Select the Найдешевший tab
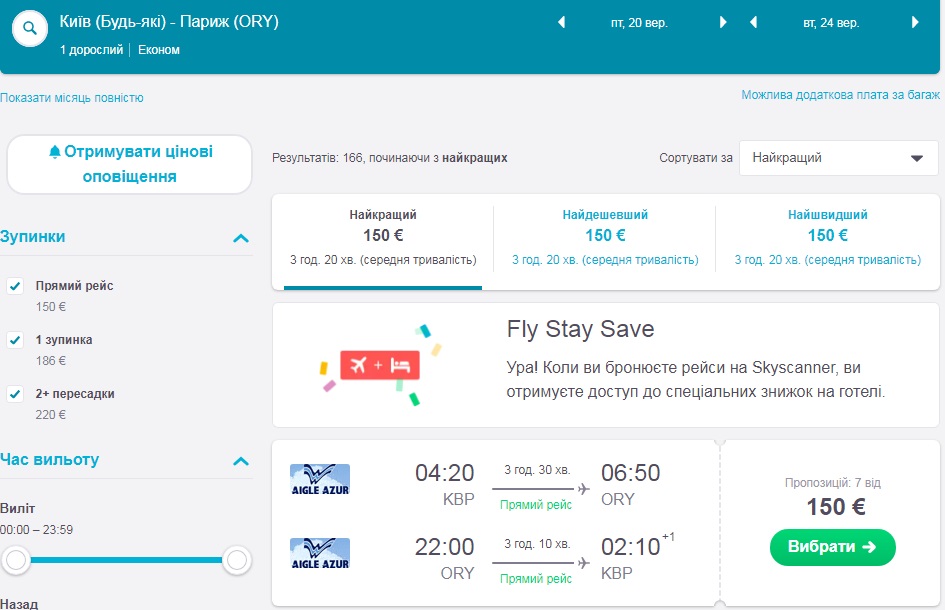 click(x=604, y=237)
